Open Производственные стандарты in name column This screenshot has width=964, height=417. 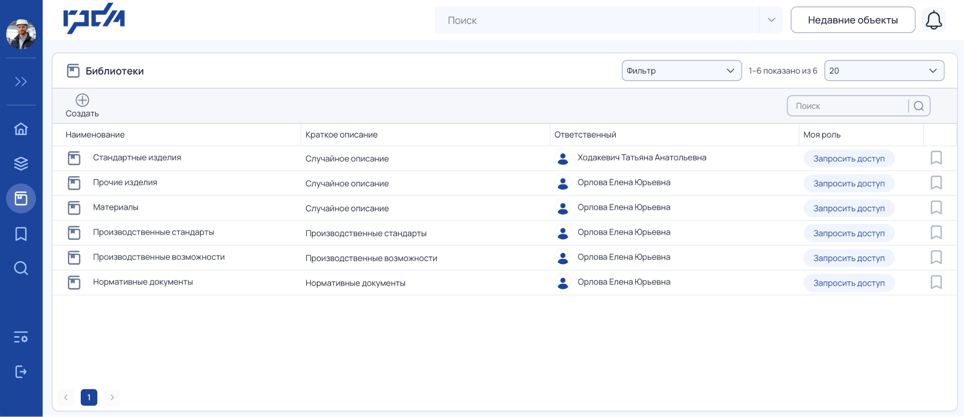(154, 232)
